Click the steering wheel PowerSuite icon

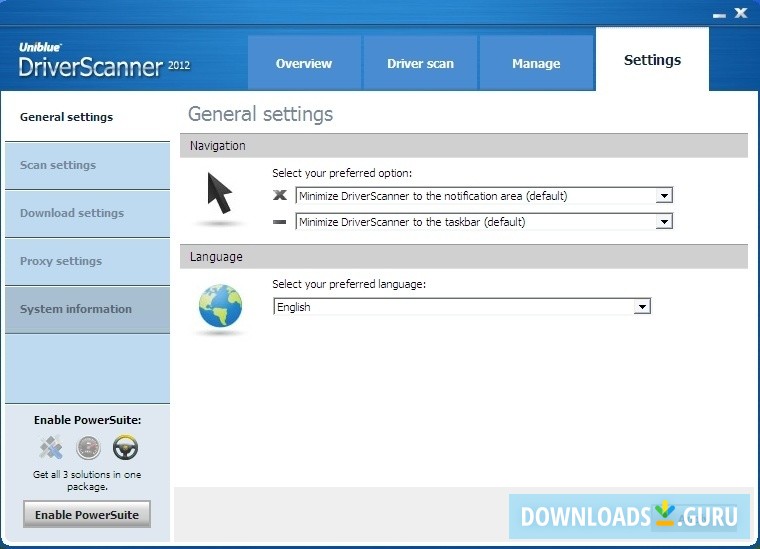click(126, 447)
